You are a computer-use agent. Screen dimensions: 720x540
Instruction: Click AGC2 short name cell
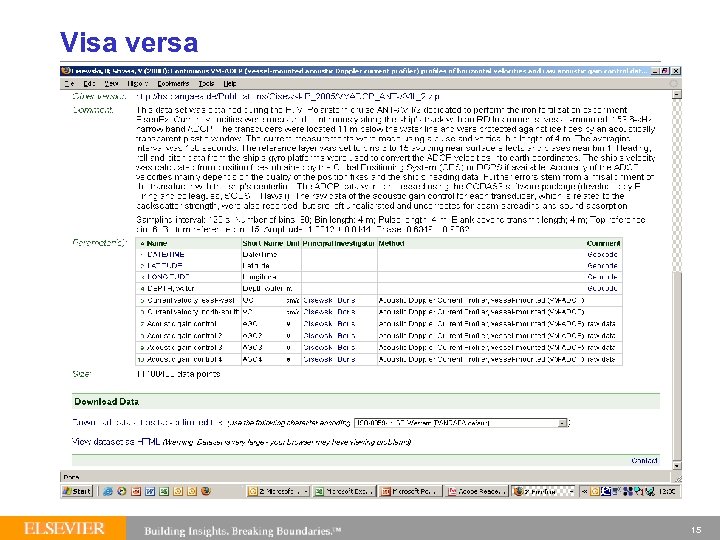(x=253, y=336)
